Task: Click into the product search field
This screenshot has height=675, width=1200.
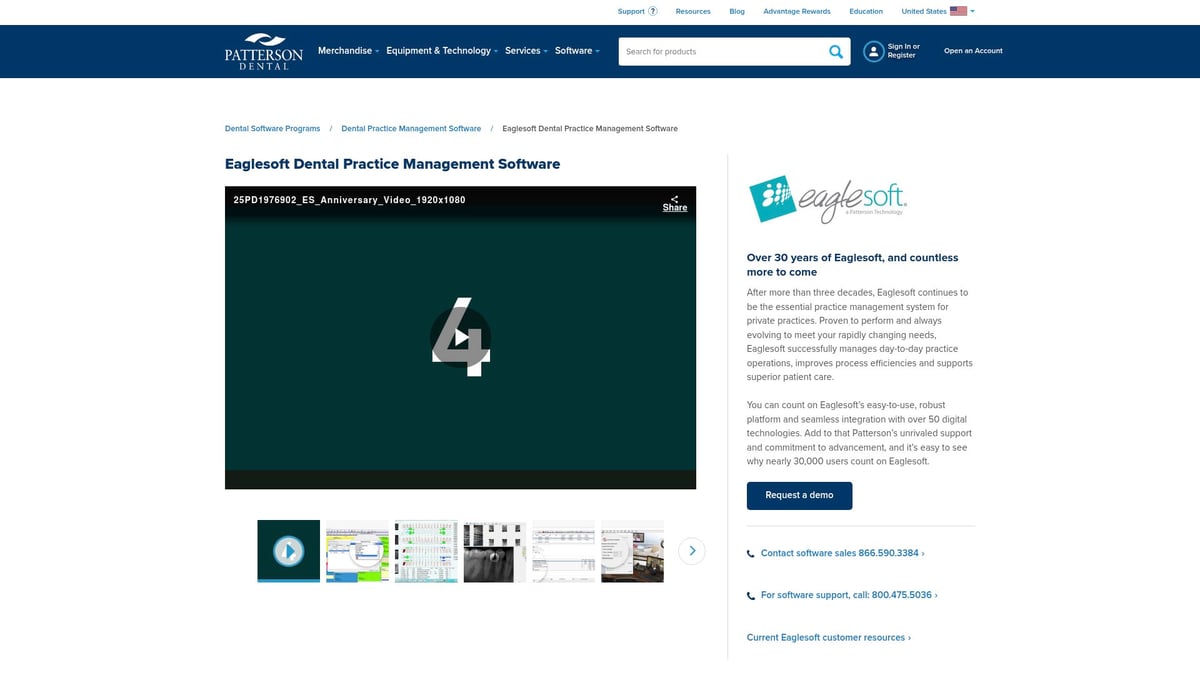Action: [720, 51]
